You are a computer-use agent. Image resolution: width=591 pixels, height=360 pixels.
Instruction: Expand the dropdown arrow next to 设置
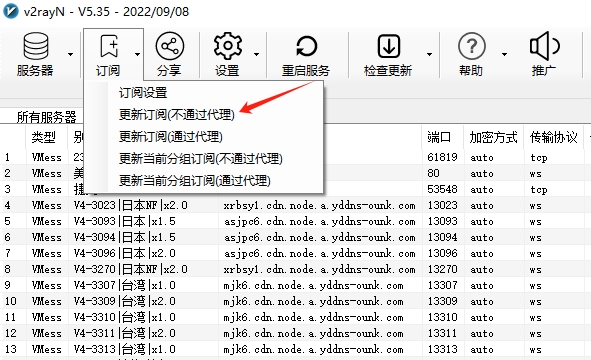click(256, 55)
